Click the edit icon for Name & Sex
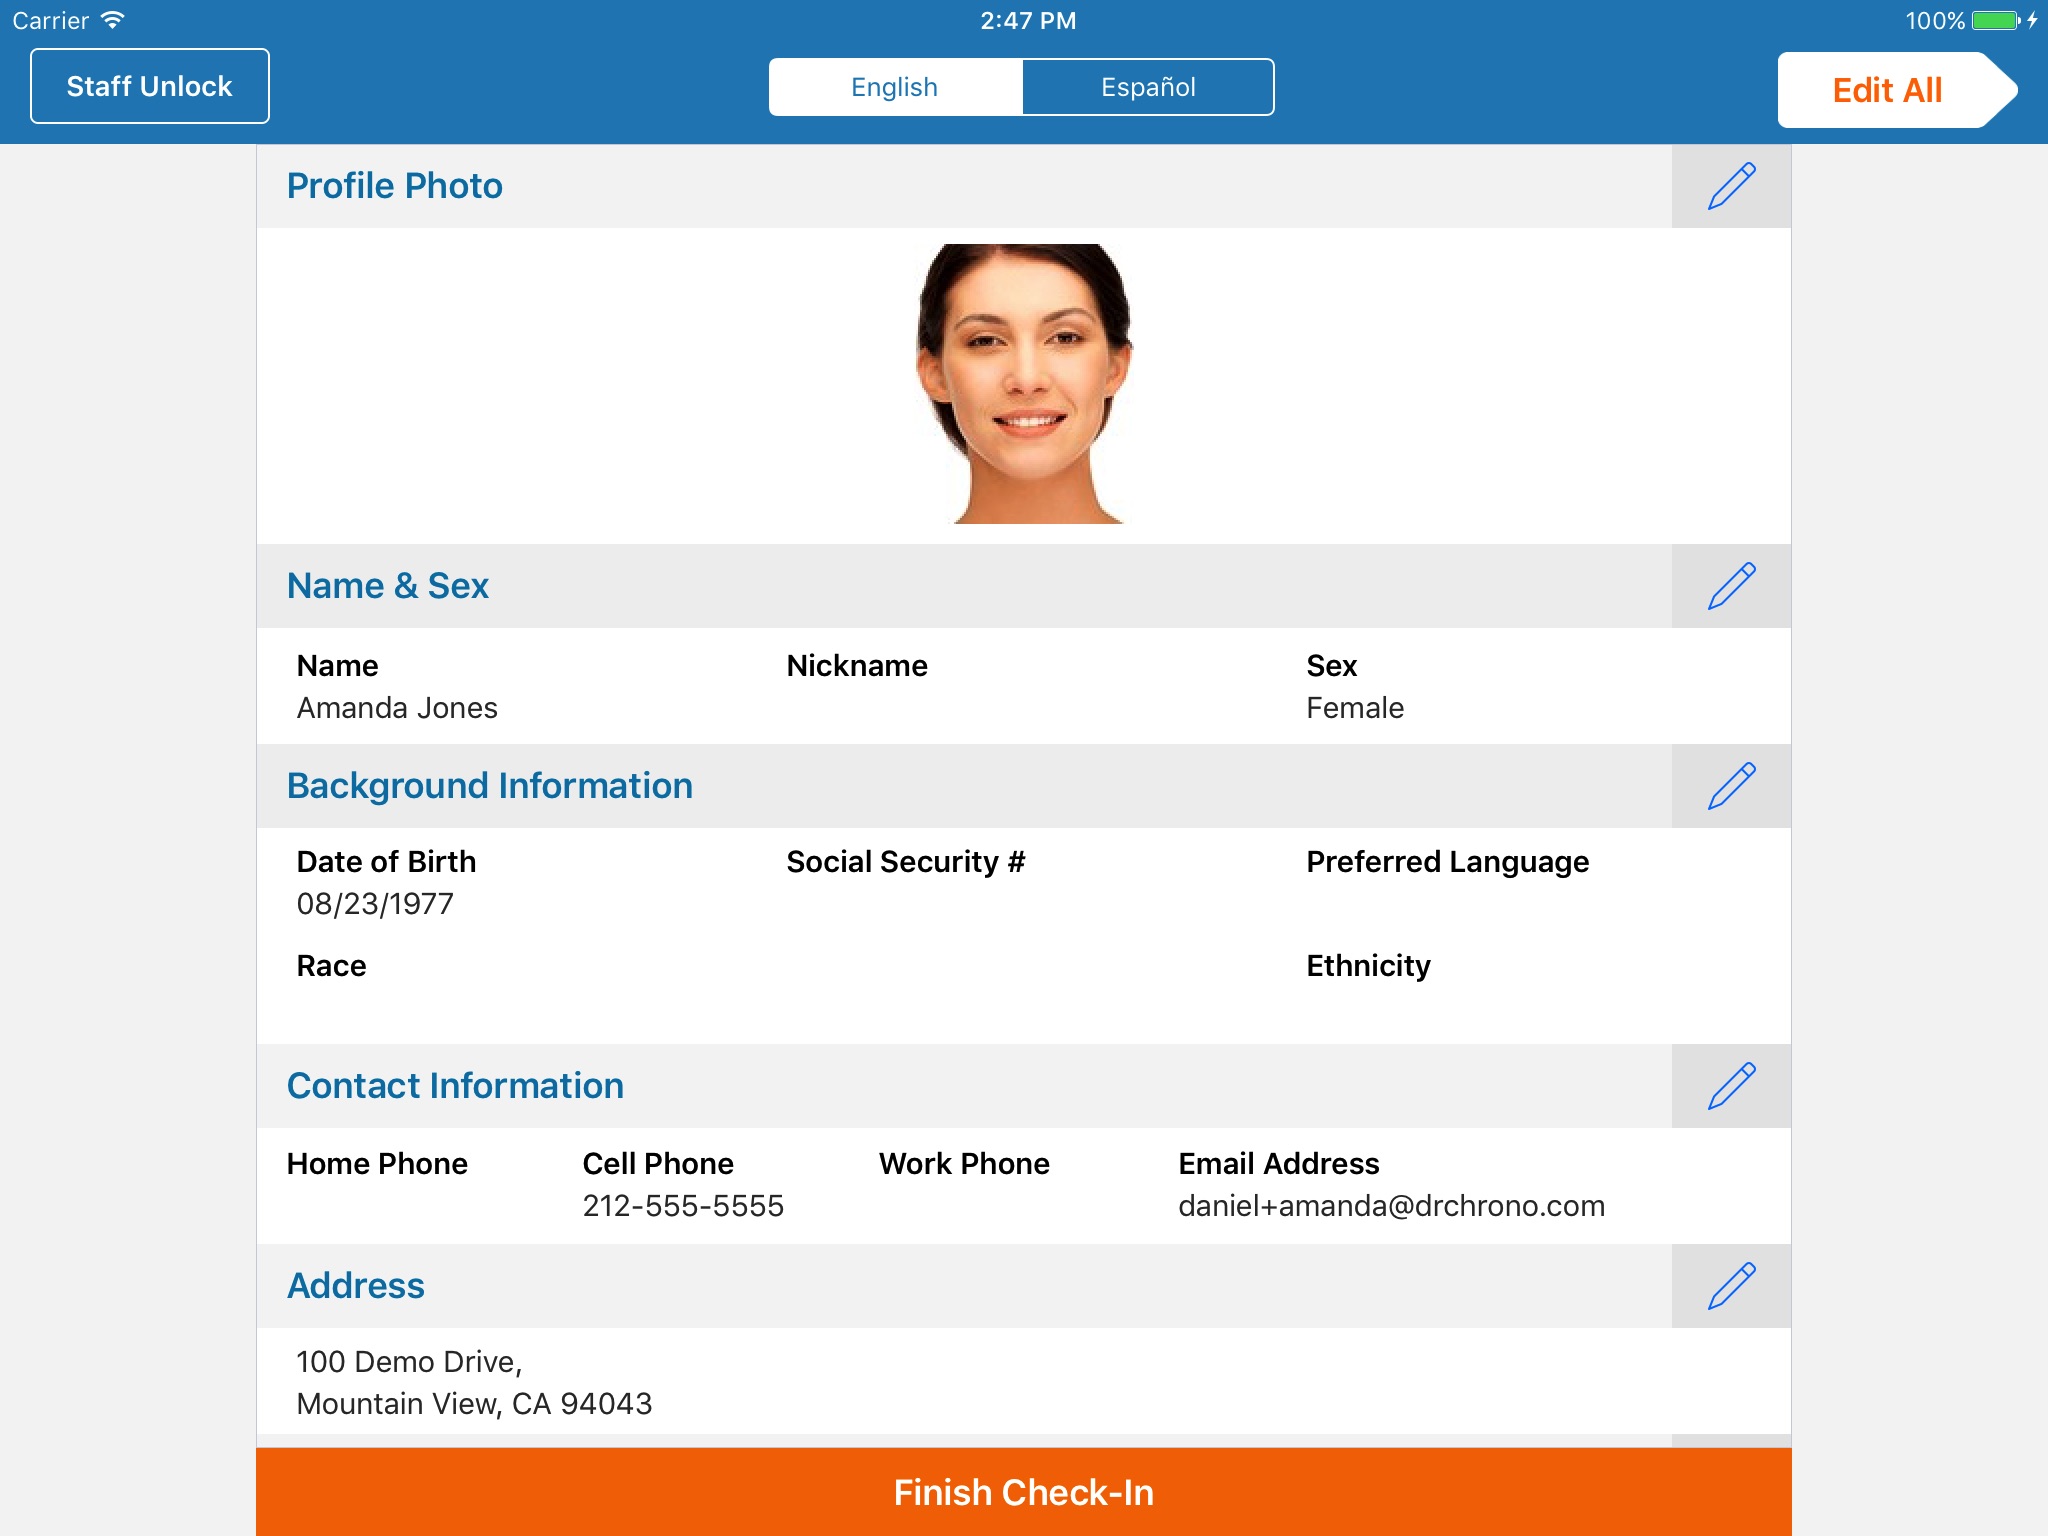The image size is (2048, 1536). (x=1732, y=584)
